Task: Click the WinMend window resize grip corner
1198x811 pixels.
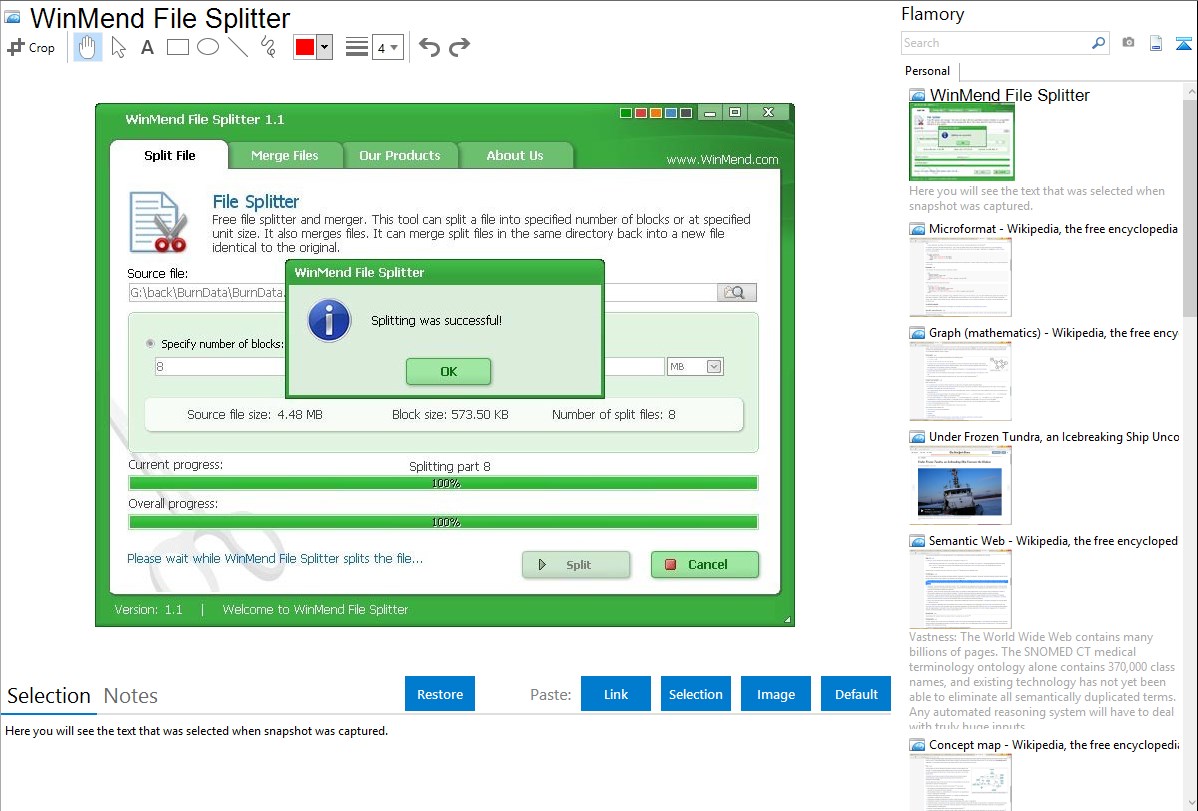Action: [788, 620]
